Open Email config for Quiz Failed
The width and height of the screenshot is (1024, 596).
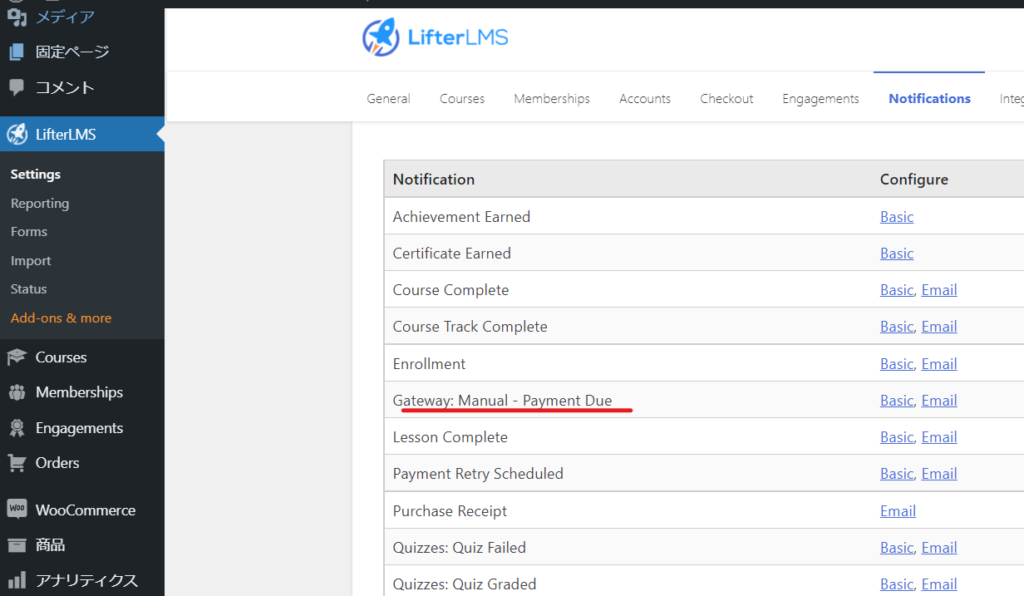(x=939, y=547)
